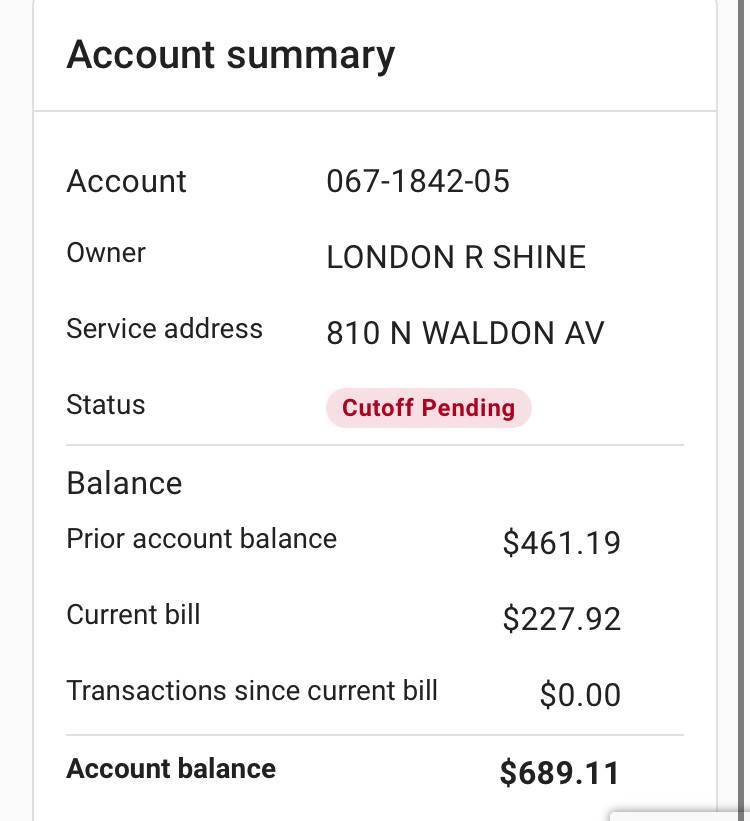This screenshot has width=750, height=821.
Task: Click the partially visible bottom-right corner panel
Action: pyautogui.click(x=682, y=815)
